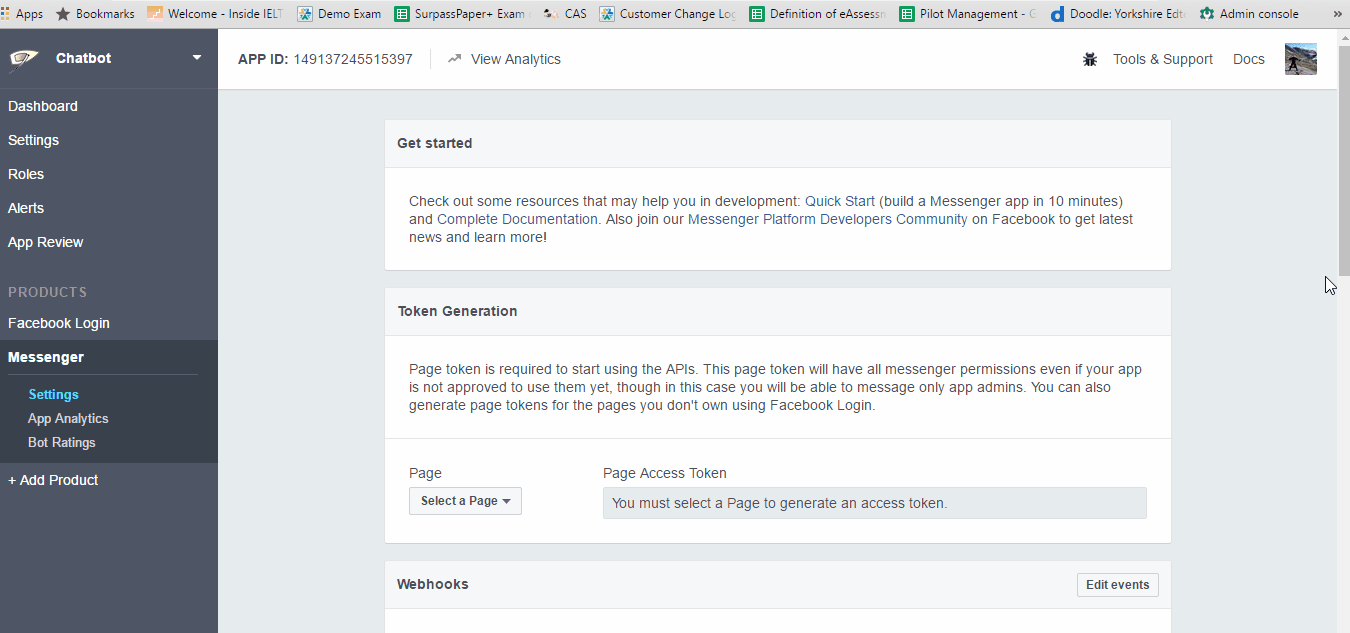Open the SurpassPaper+ Exam bookmark
This screenshot has height=633, width=1350.
[x=462, y=14]
